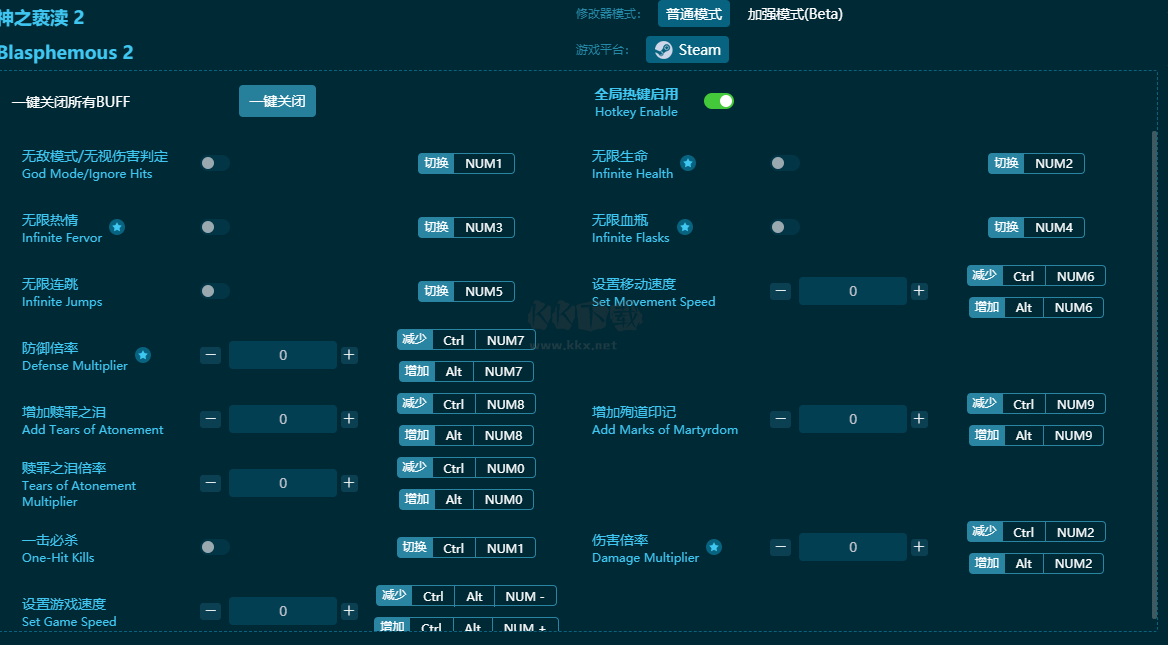This screenshot has height=645, width=1168.
Task: Click the Damage Multiplier value field
Action: point(852,547)
